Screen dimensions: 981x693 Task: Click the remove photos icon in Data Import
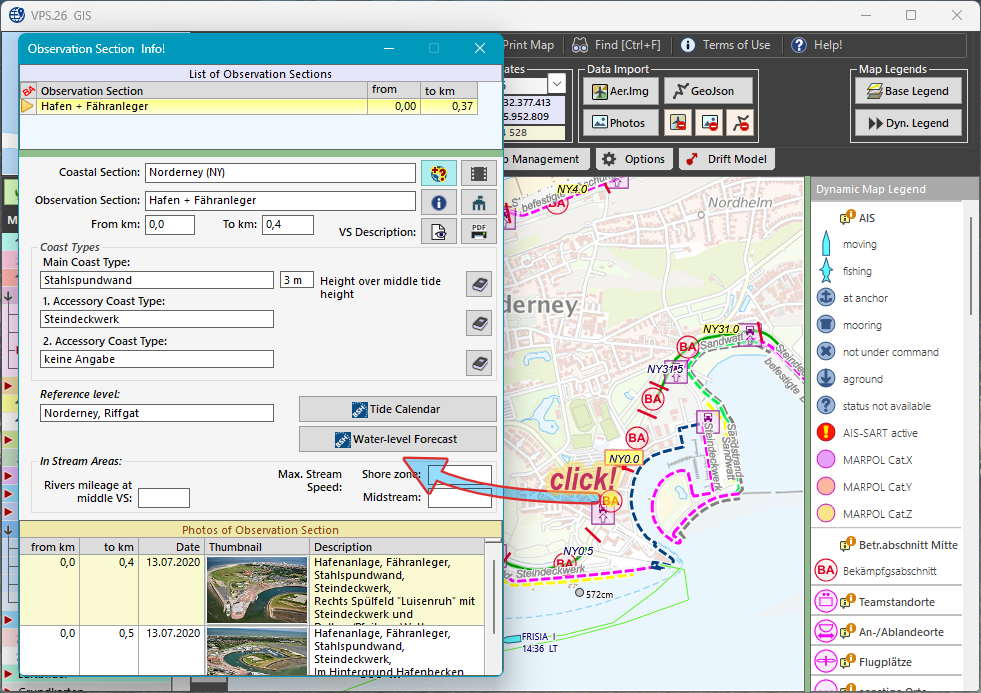[x=709, y=123]
